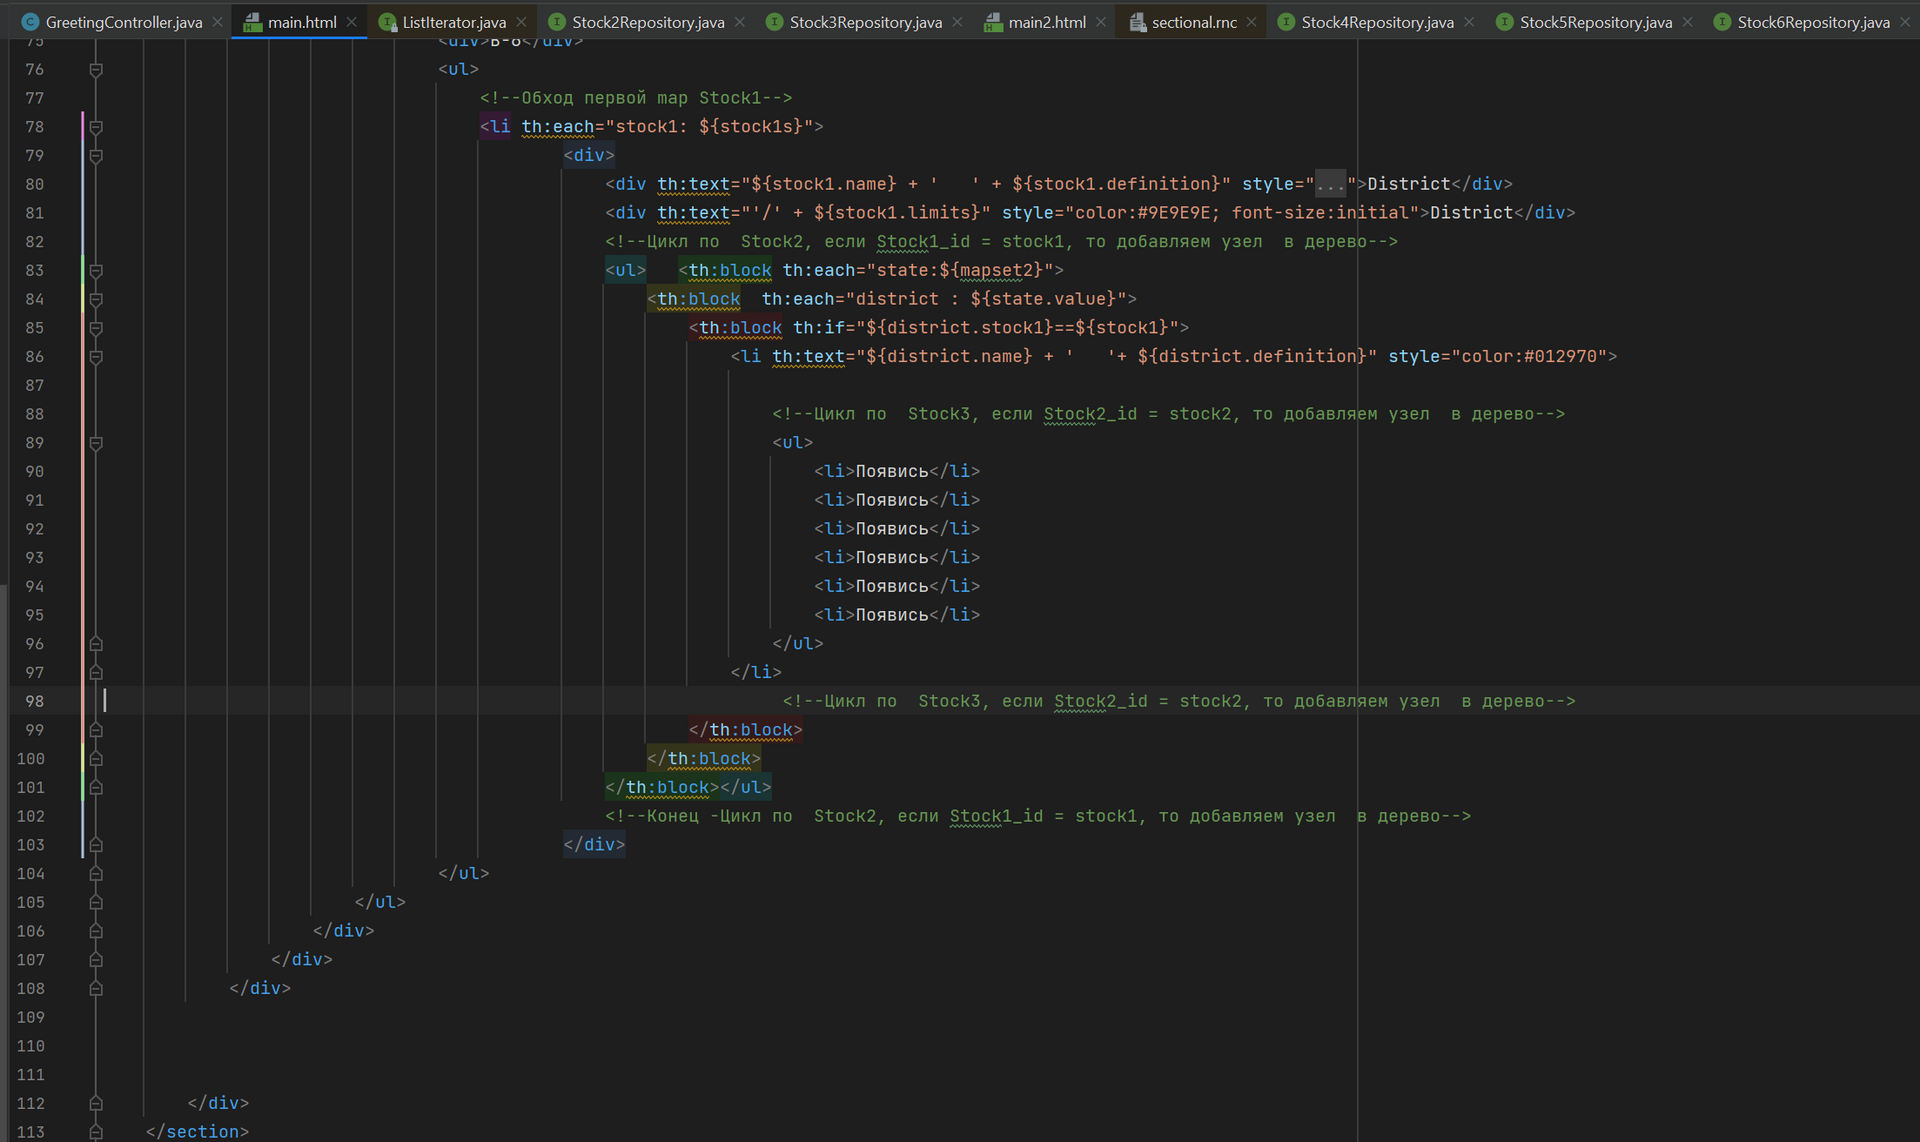Open the Stock4Repository.java tab
The image size is (1920, 1142).
[1377, 22]
